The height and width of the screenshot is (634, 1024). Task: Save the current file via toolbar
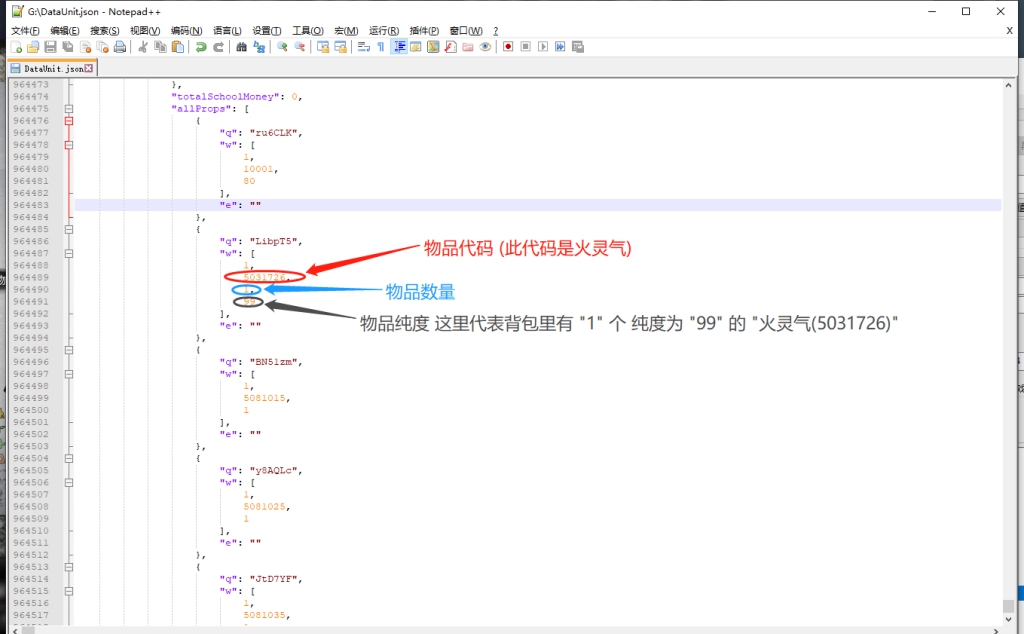click(x=50, y=47)
